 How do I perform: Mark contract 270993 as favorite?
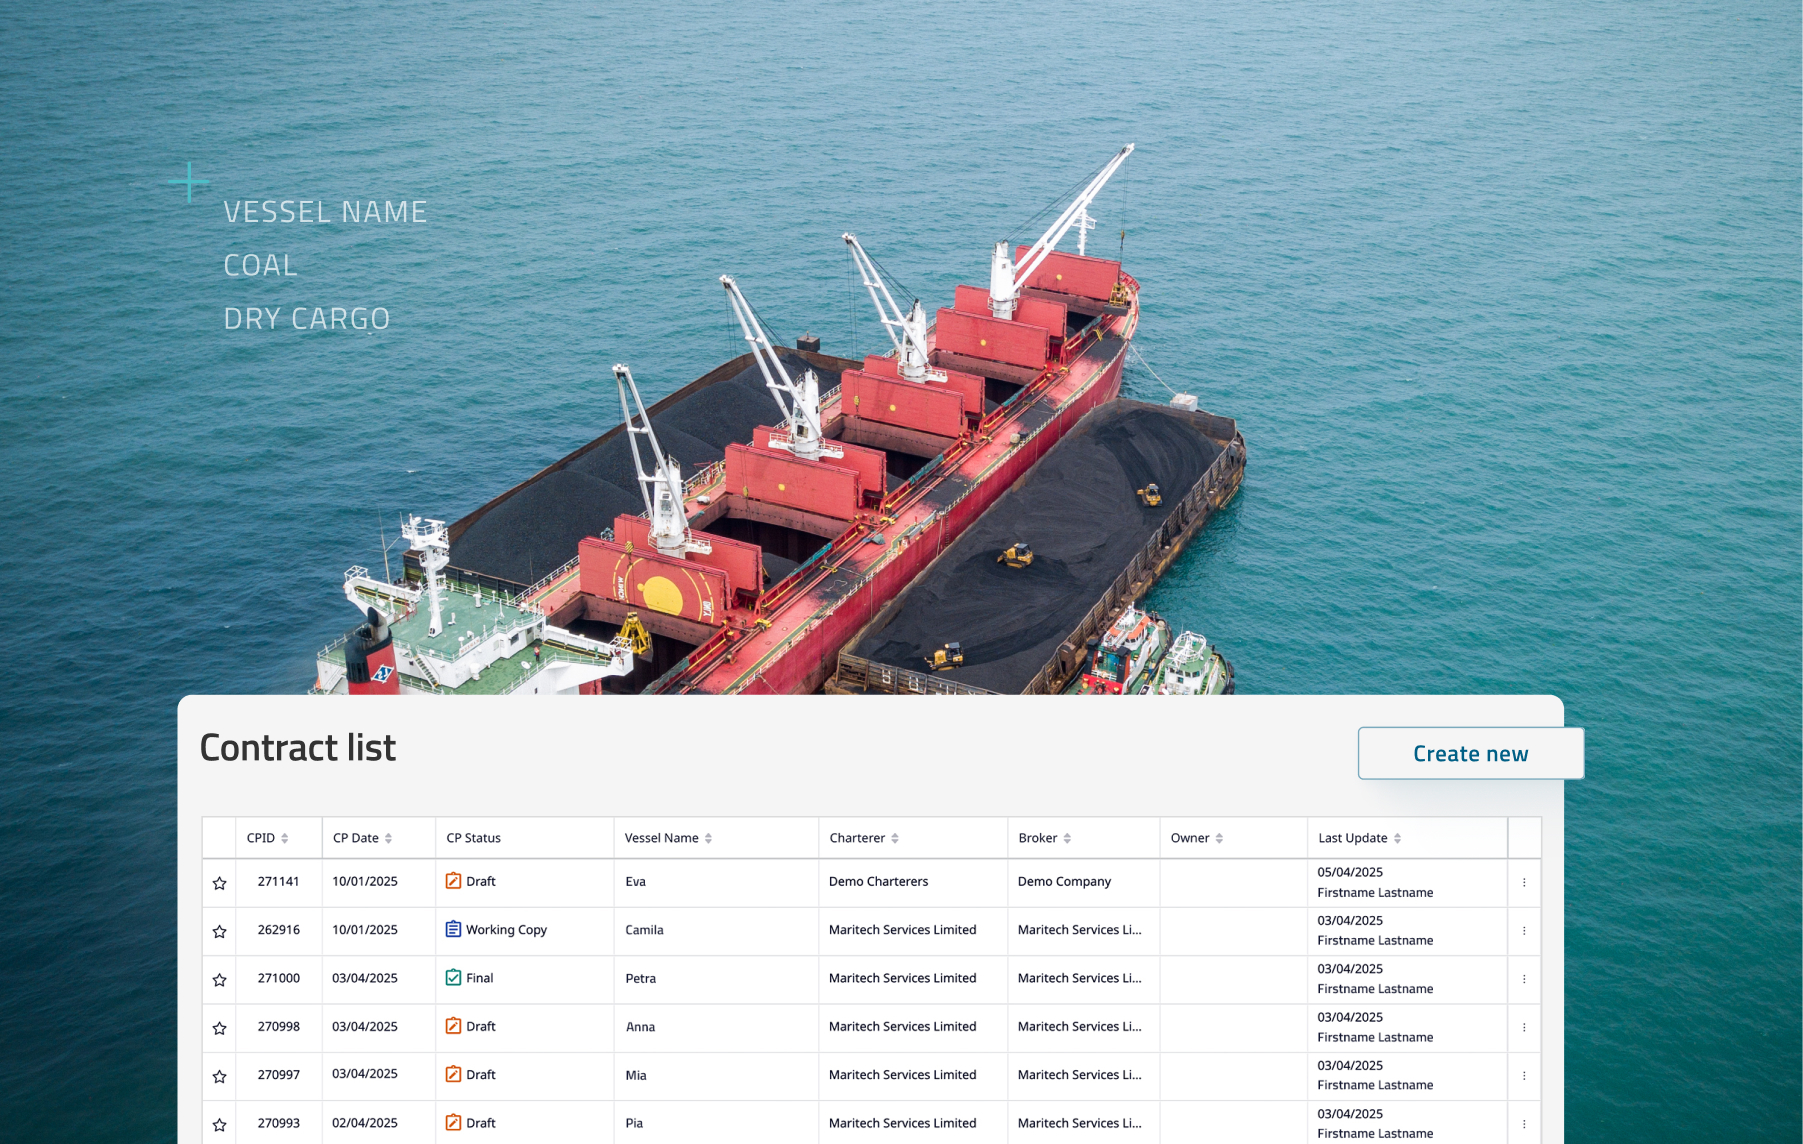tap(218, 1122)
